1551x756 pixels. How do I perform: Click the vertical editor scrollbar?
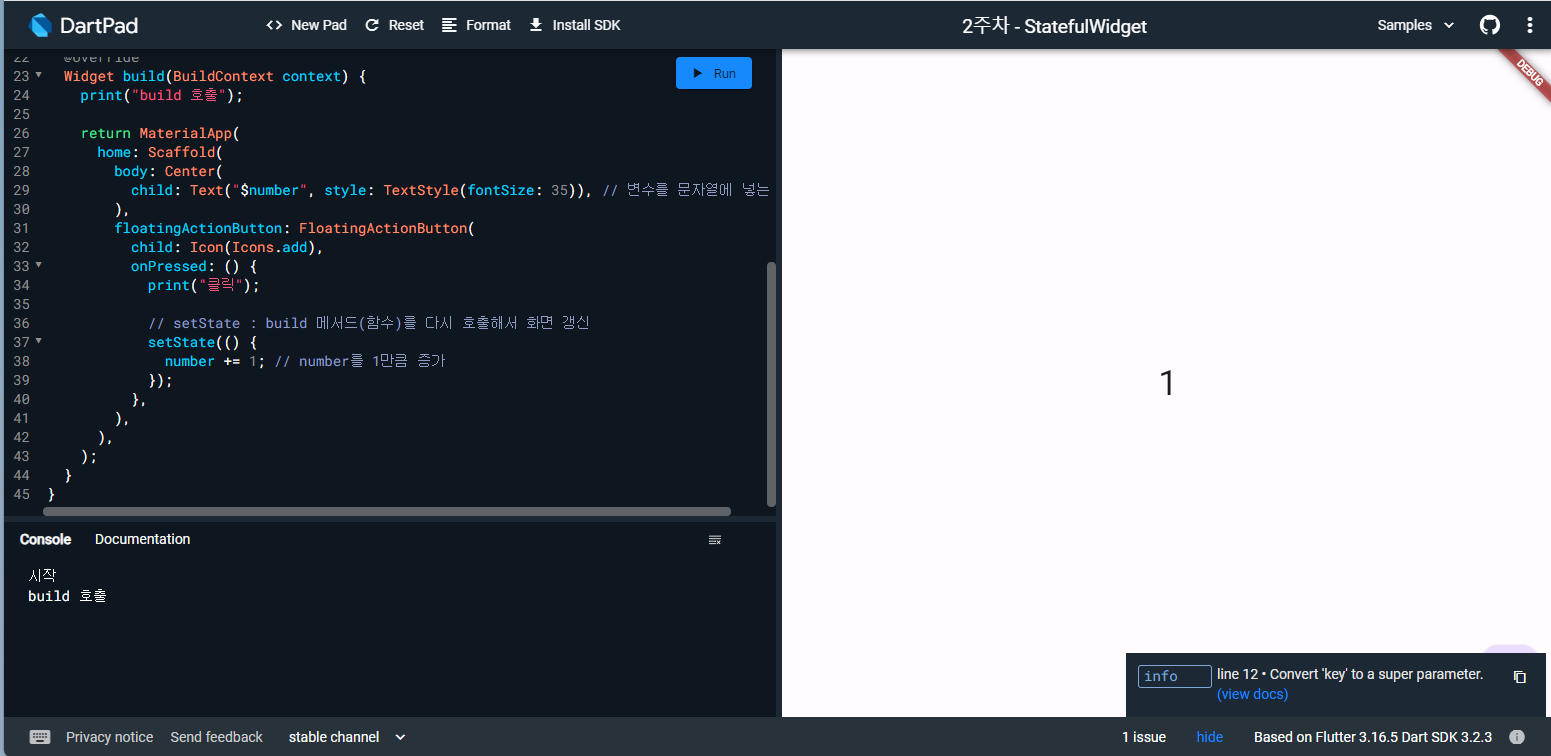coord(771,384)
